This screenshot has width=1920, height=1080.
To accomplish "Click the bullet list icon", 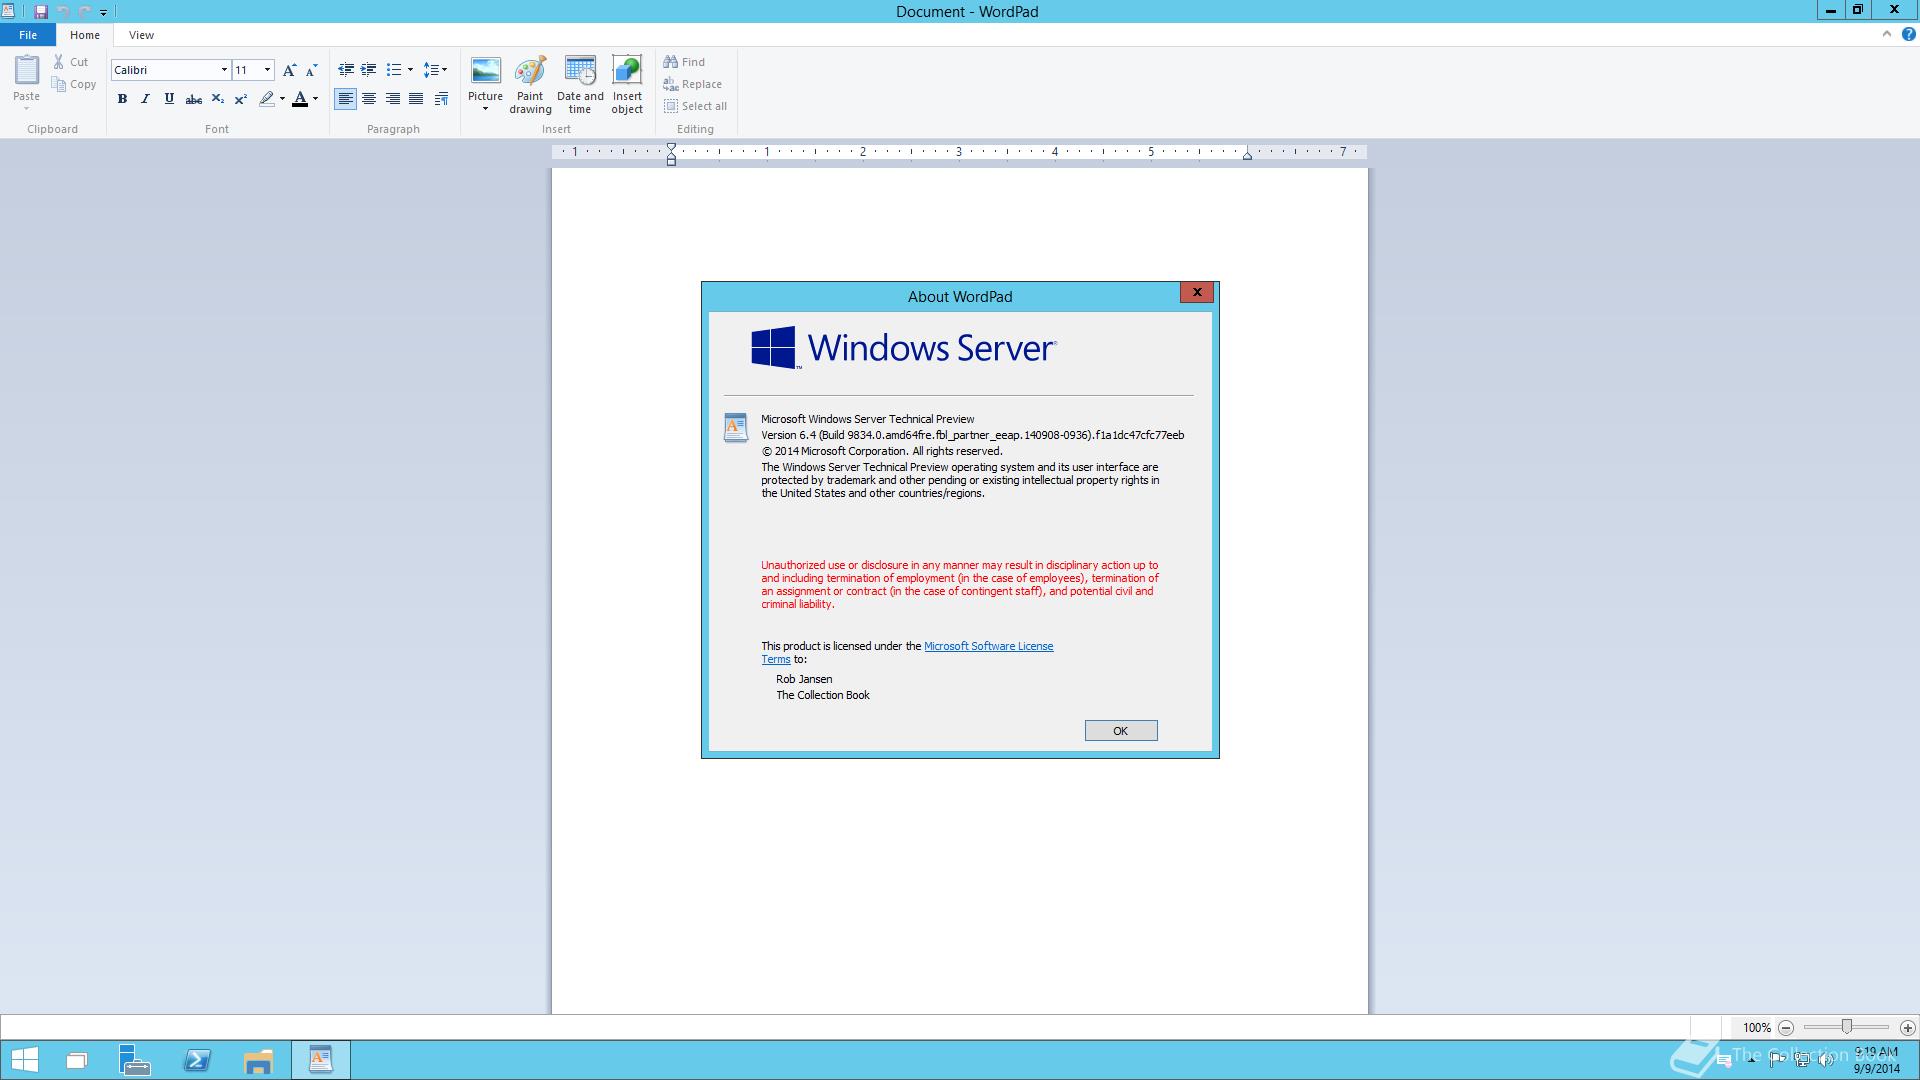I will pyautogui.click(x=394, y=70).
